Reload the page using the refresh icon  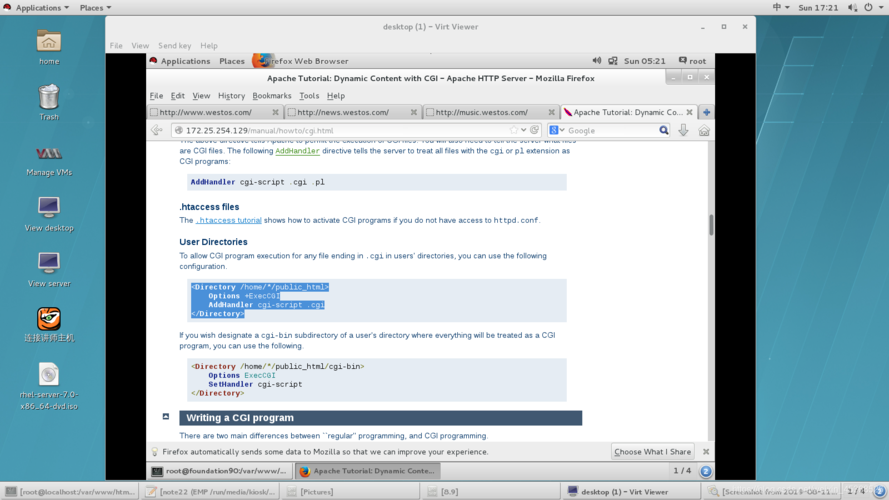click(535, 130)
